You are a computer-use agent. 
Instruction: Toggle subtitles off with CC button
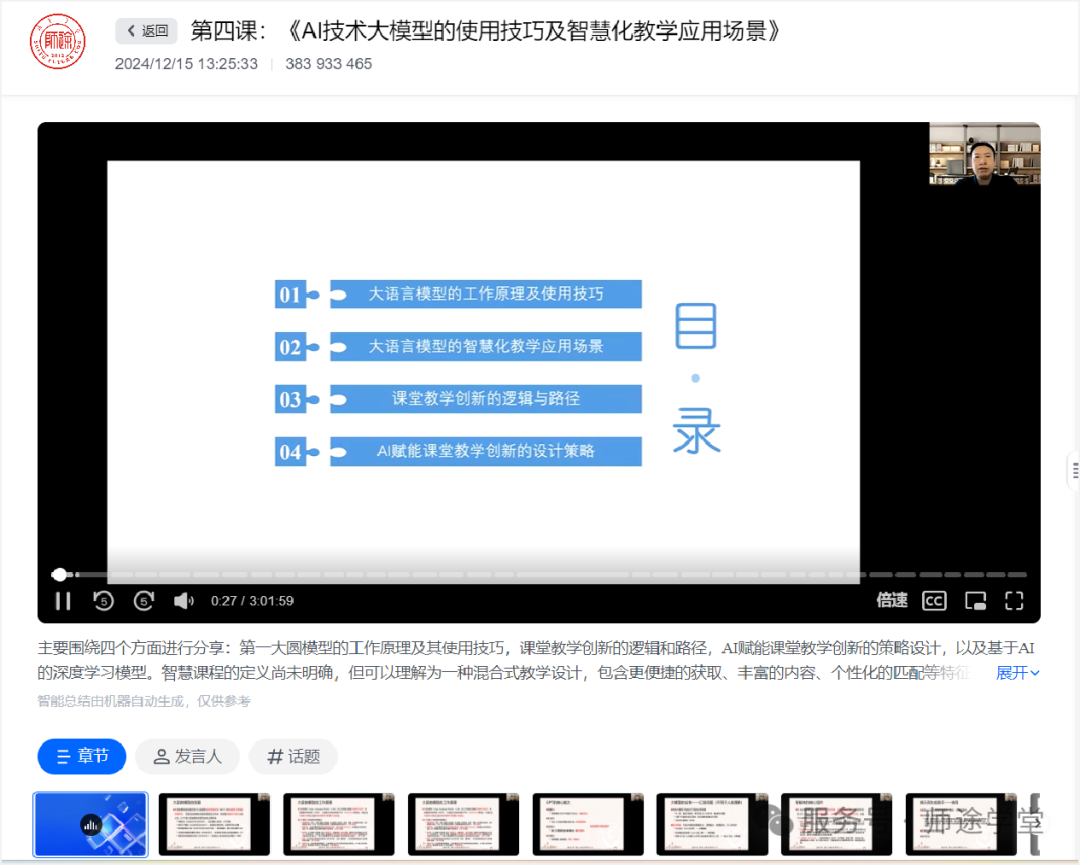coord(934,600)
